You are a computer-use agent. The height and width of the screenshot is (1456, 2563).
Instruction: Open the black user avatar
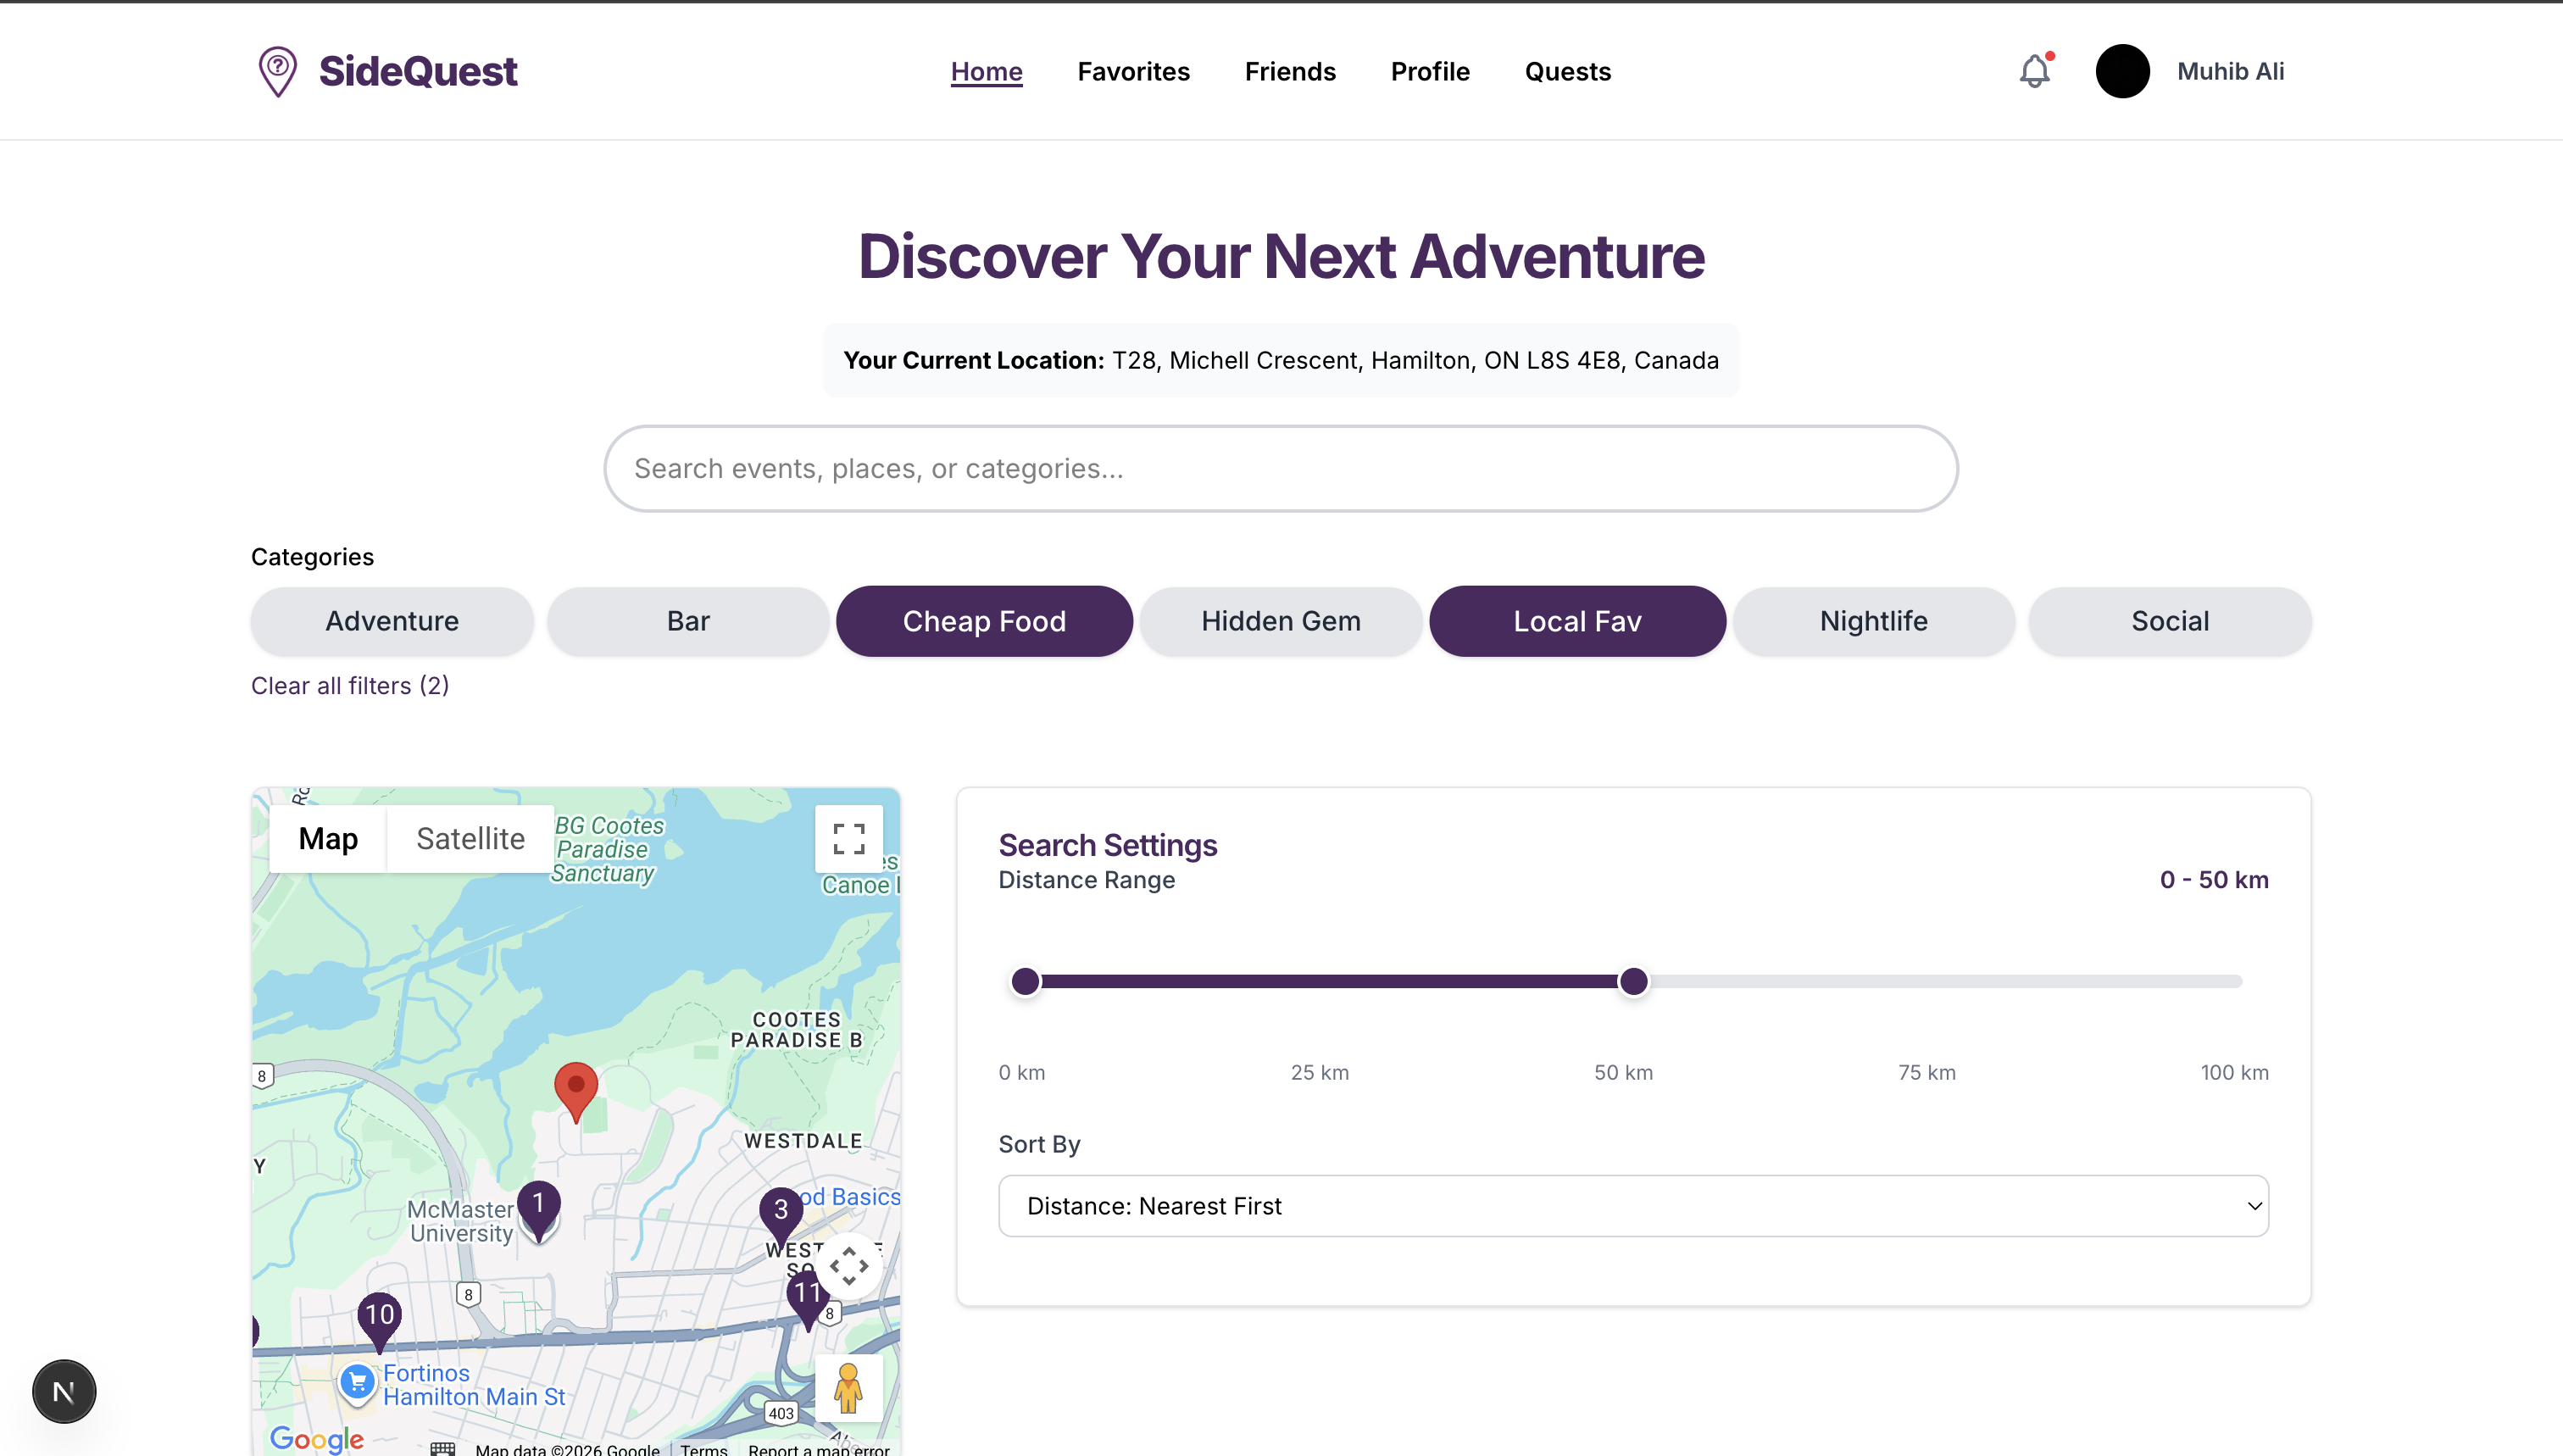click(x=2122, y=72)
